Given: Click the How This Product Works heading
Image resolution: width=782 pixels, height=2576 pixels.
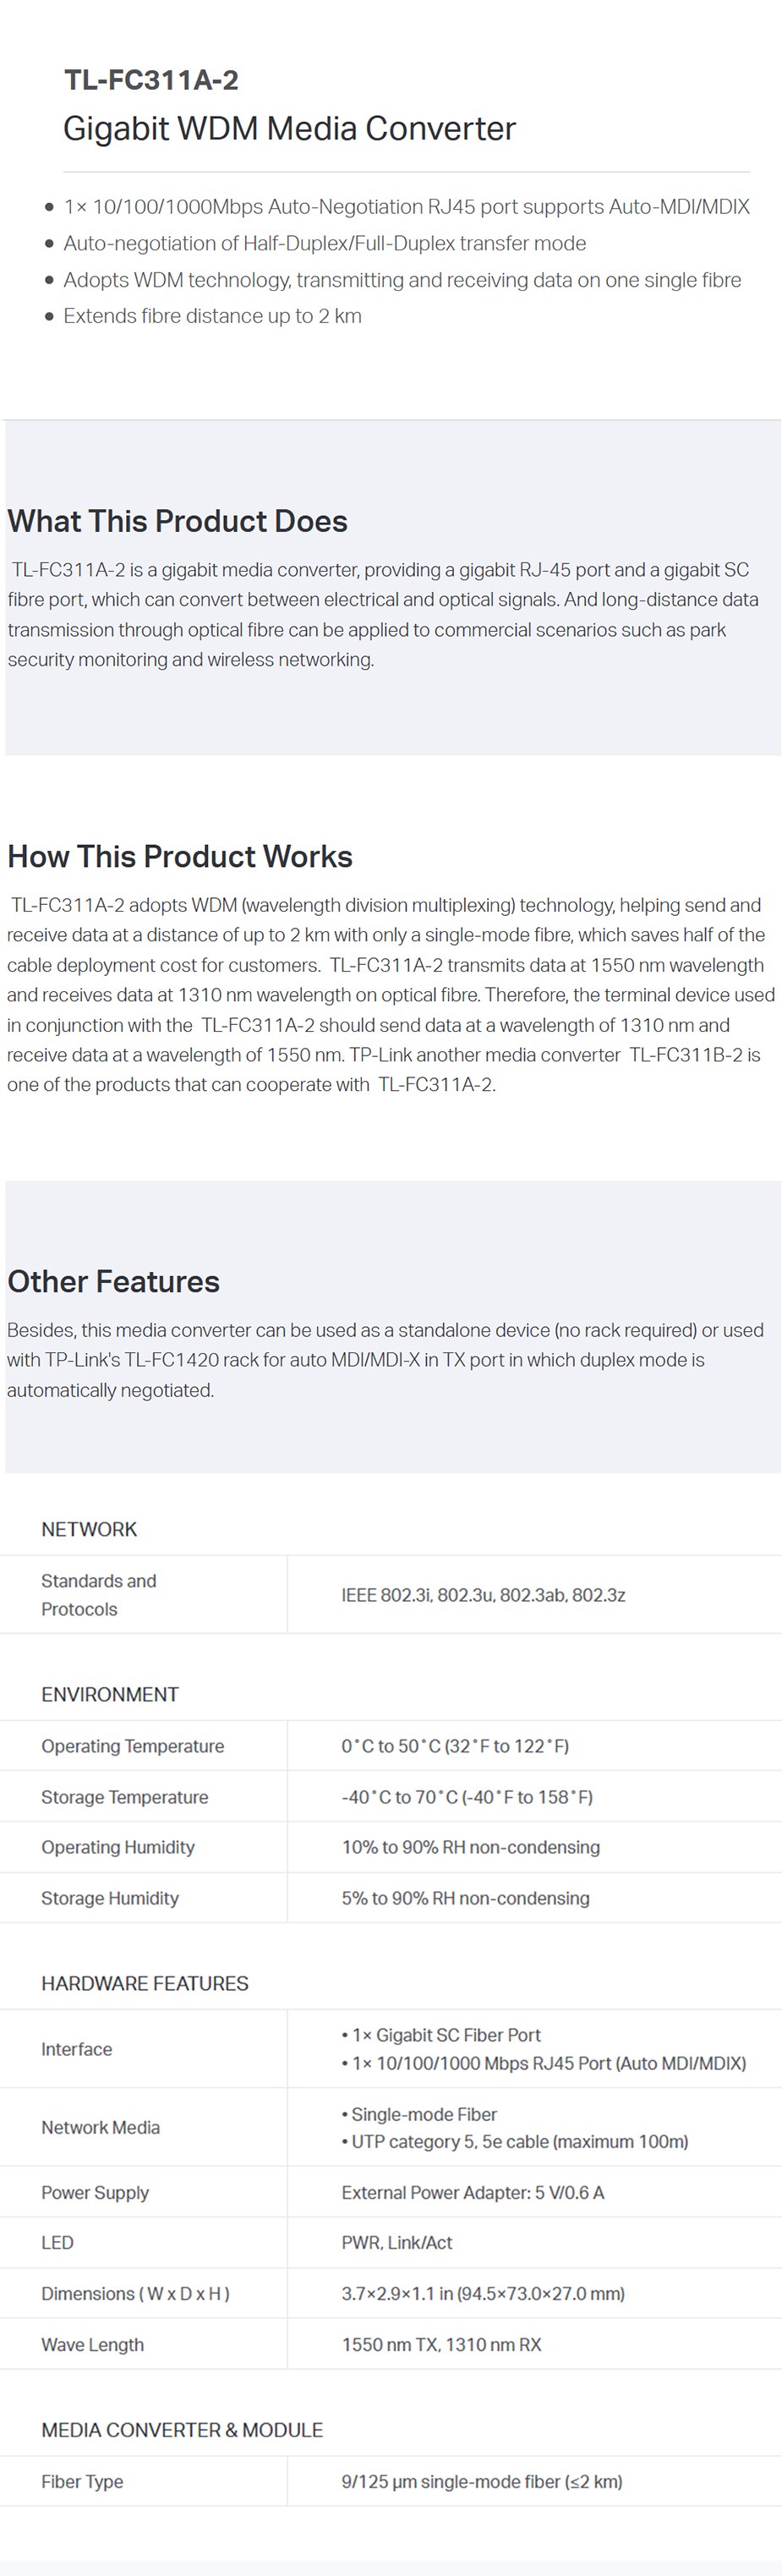Looking at the screenshot, I should point(180,856).
